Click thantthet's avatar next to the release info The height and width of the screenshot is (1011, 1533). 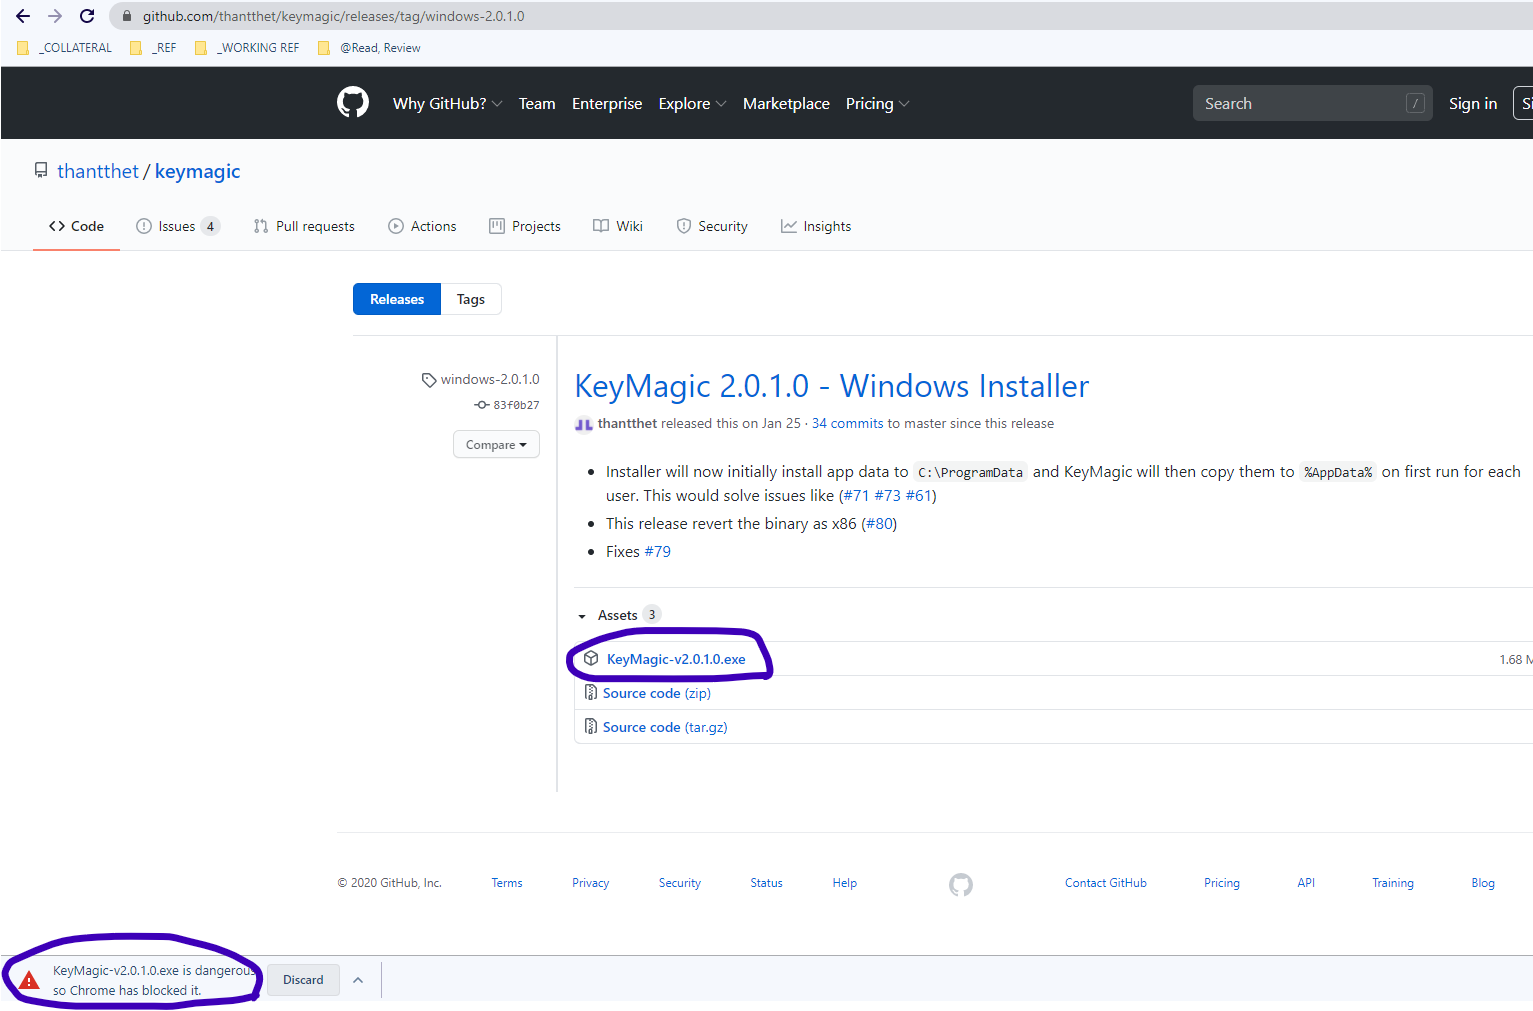point(583,424)
